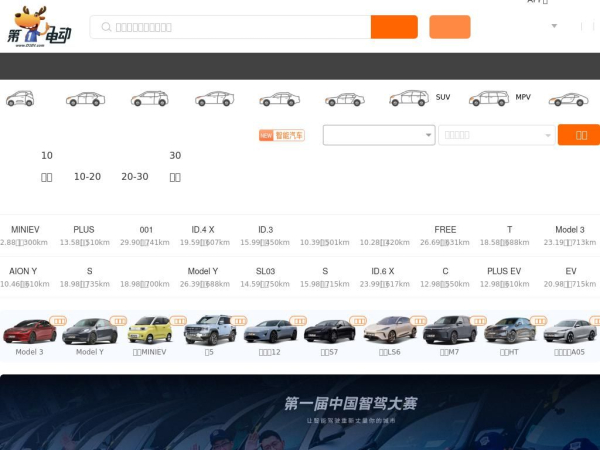Select the 20-30 price range
Screen dimensions: 600x450
(135, 177)
